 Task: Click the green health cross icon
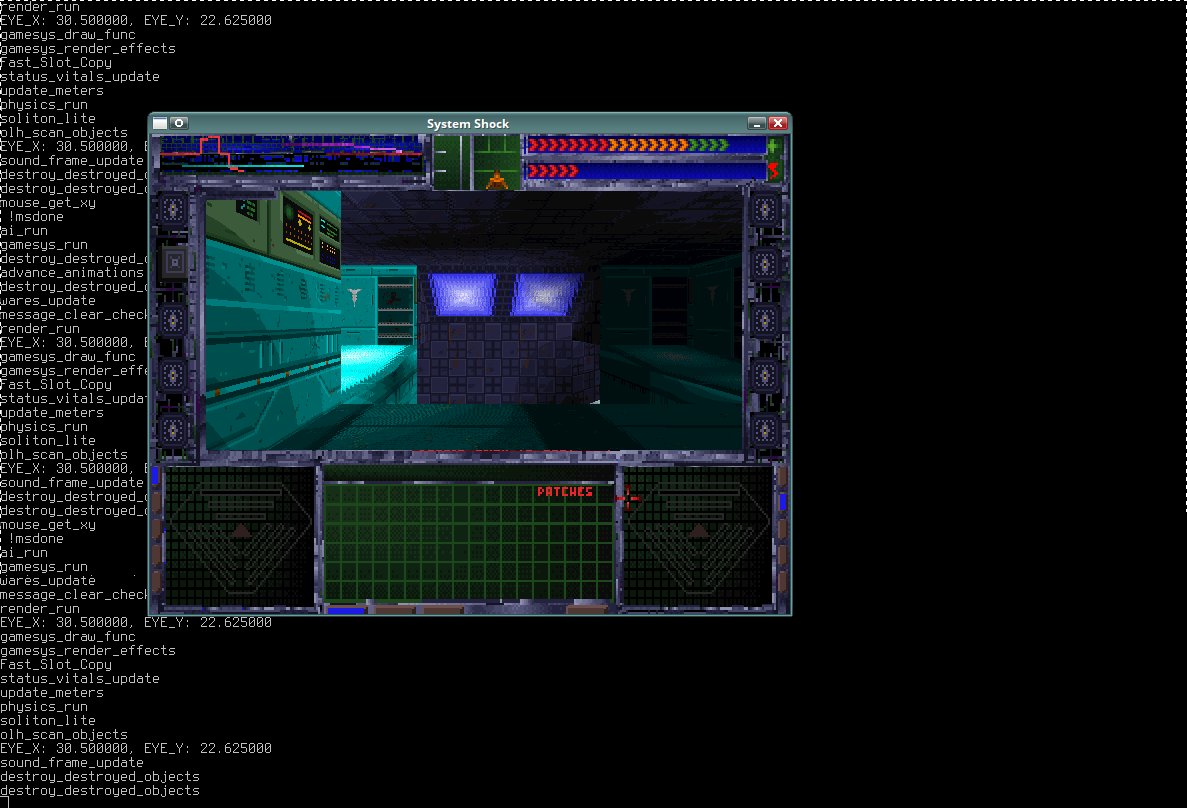pyautogui.click(x=773, y=145)
